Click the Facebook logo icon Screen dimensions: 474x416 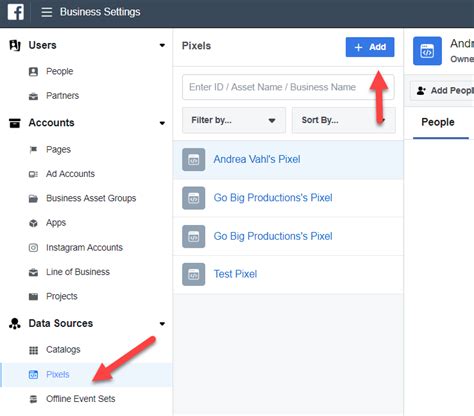(x=16, y=12)
